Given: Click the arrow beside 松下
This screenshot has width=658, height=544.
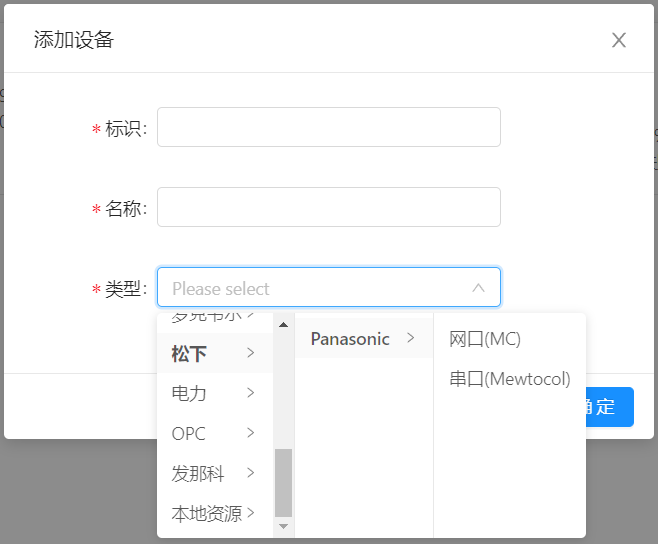Looking at the screenshot, I should pos(250,353).
